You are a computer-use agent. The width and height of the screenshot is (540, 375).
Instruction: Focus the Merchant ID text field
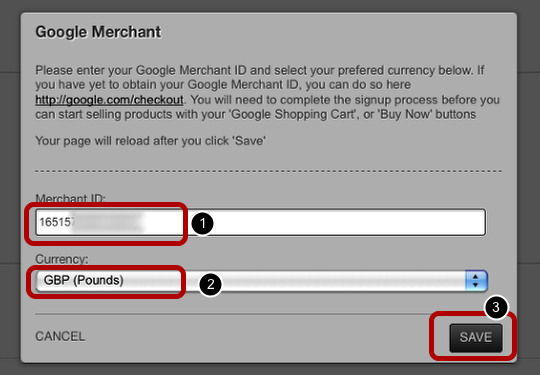pos(261,222)
